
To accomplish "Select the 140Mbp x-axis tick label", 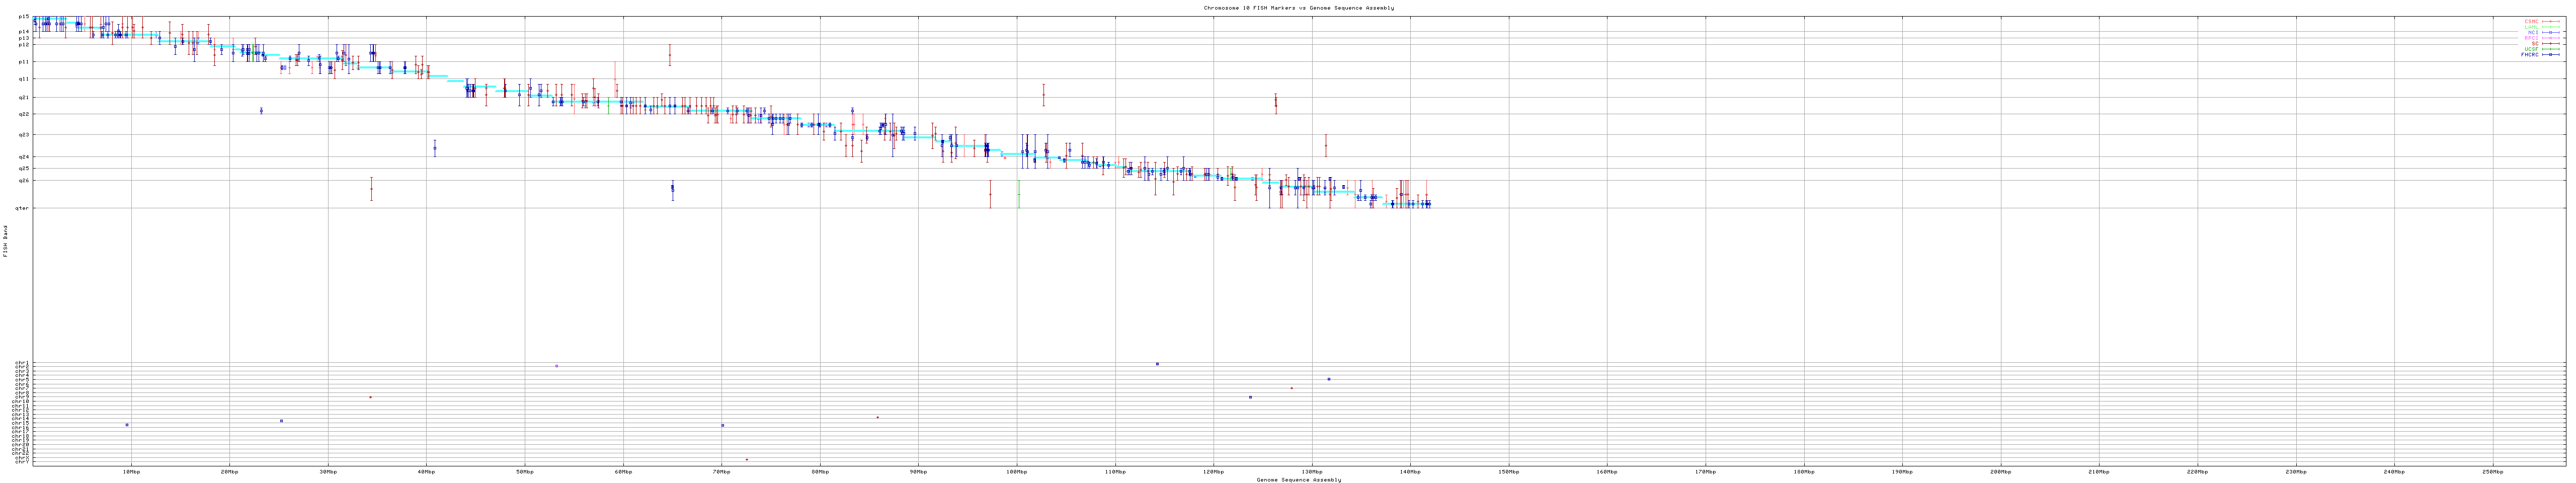I will tap(1410, 471).
